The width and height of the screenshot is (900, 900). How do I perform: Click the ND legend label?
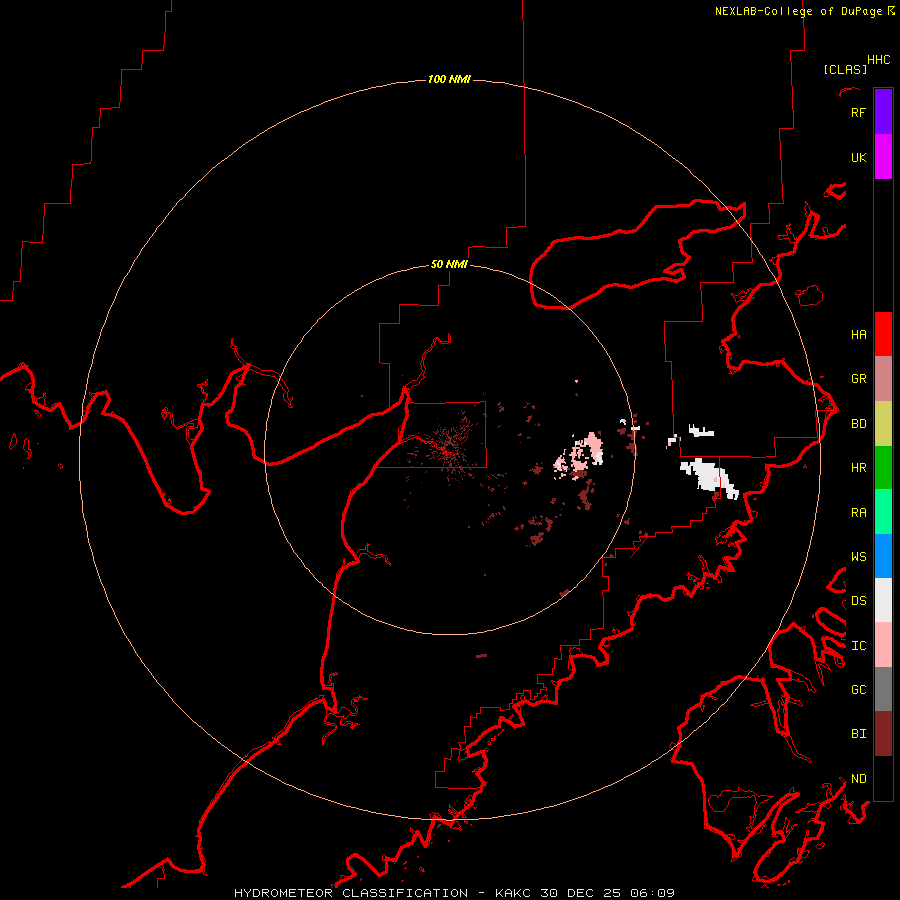click(x=859, y=779)
